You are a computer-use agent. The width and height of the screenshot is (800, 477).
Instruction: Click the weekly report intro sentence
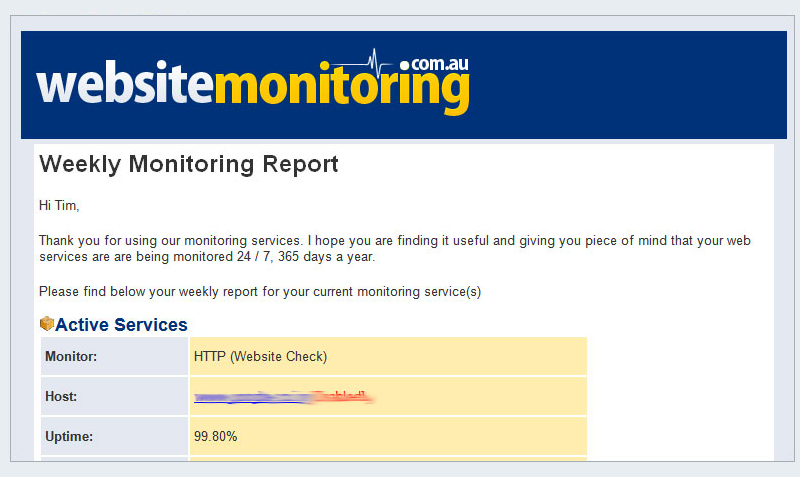[260, 292]
